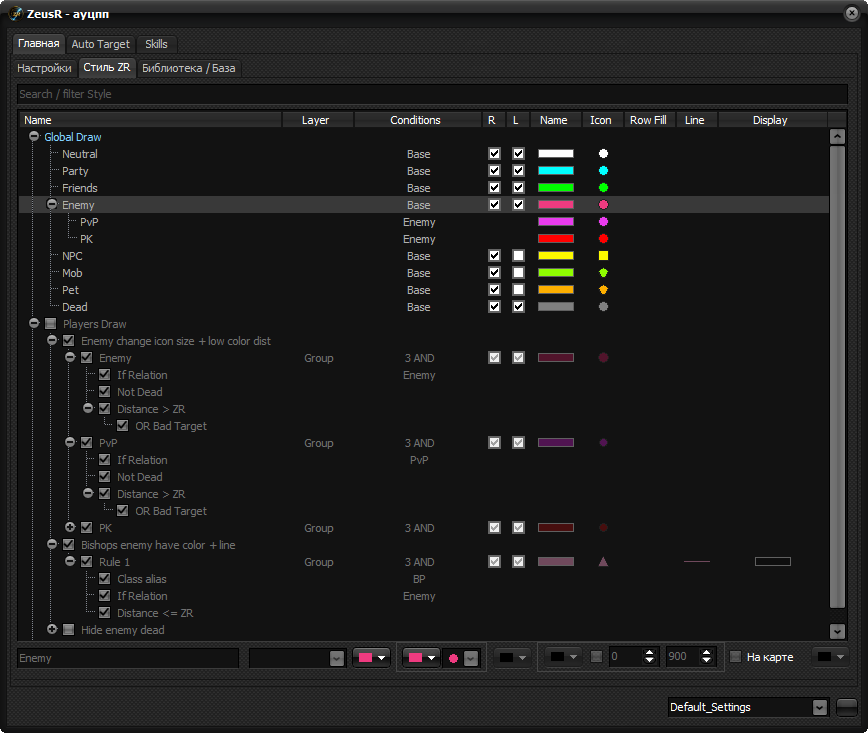Image resolution: width=868 pixels, height=733 pixels.
Task: Uncheck the Class alias checkbox
Action: coord(105,579)
